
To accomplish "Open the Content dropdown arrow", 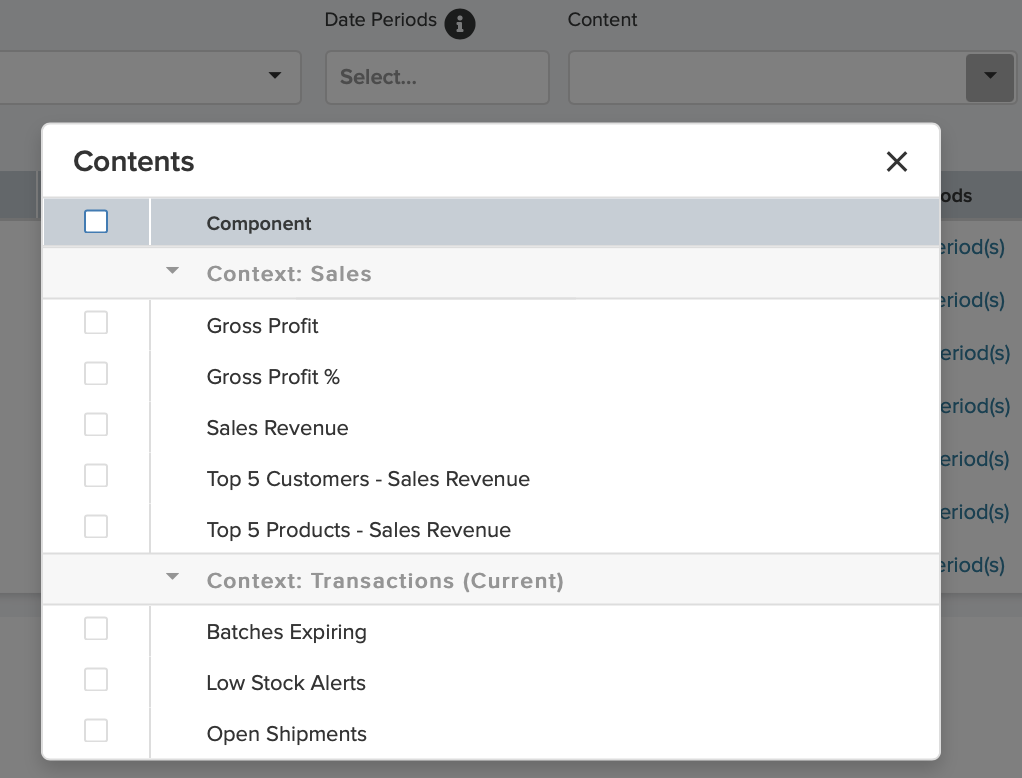I will tap(989, 78).
